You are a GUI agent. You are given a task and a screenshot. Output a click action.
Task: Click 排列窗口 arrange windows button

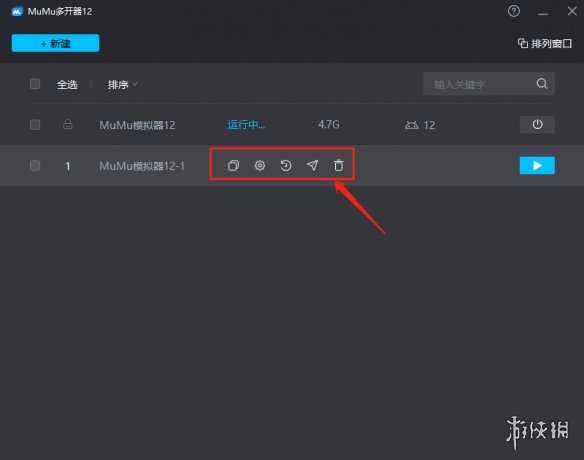point(545,44)
